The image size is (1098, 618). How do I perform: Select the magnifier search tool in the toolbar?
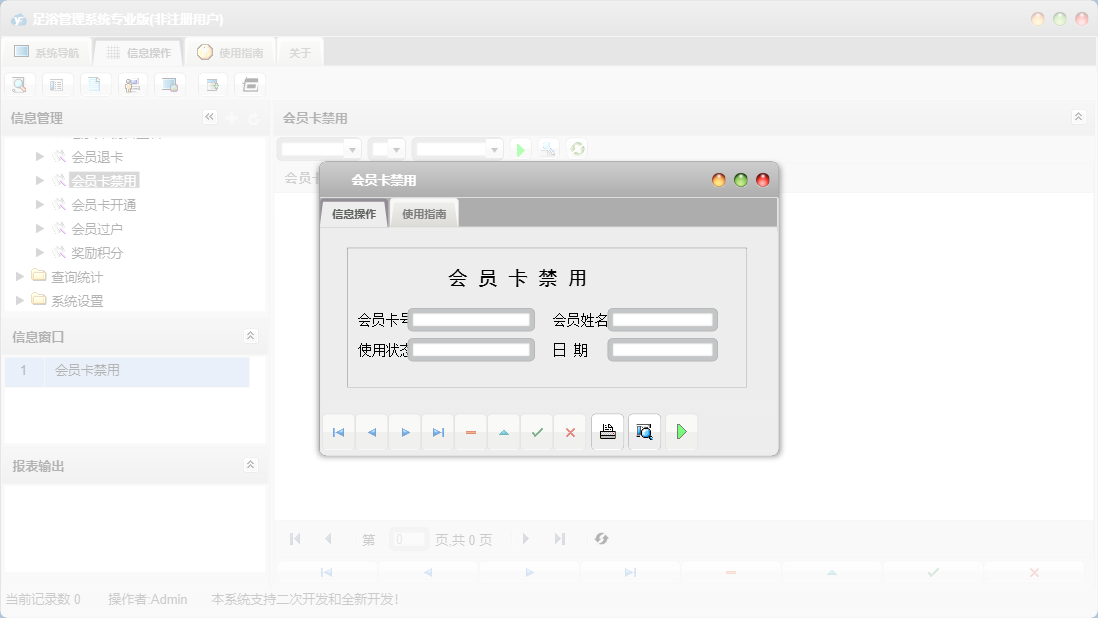pos(19,84)
